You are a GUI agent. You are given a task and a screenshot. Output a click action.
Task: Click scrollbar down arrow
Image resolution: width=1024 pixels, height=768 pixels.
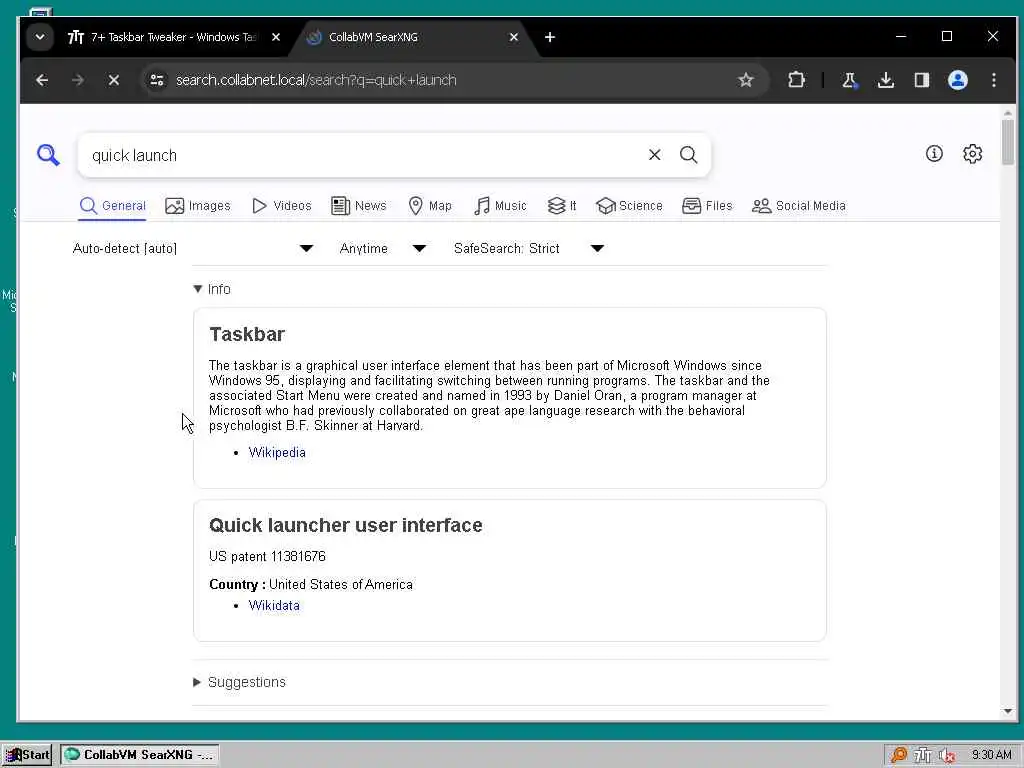pyautogui.click(x=1008, y=711)
